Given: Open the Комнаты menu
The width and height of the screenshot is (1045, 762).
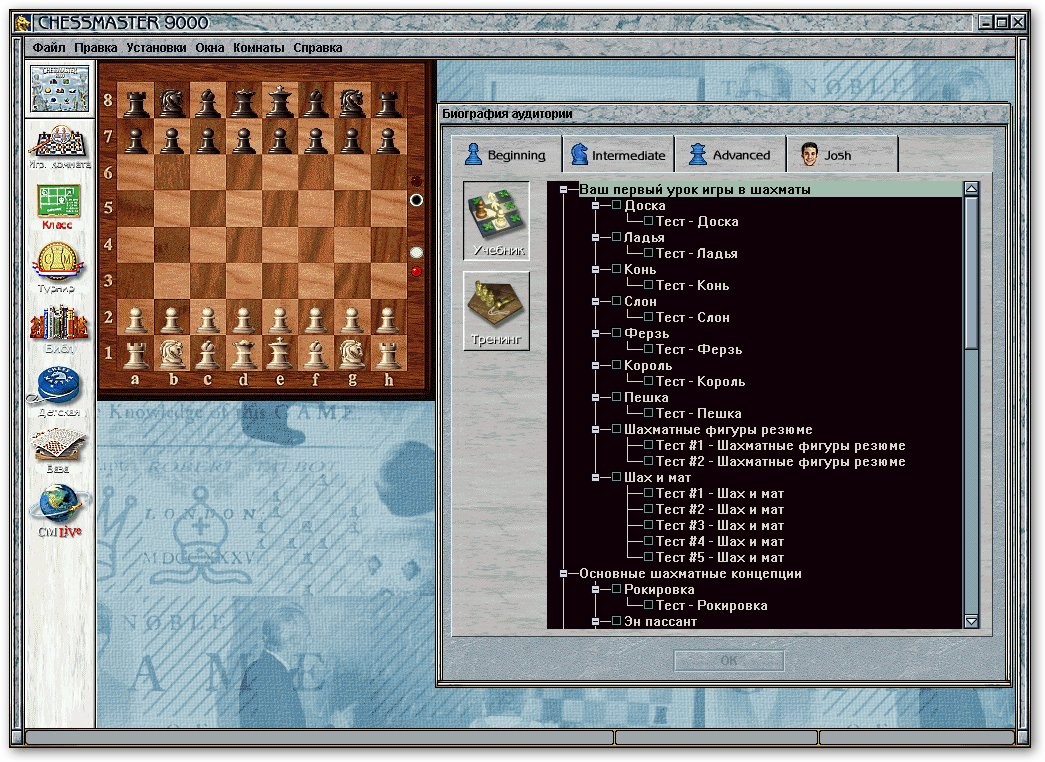Looking at the screenshot, I should (258, 47).
